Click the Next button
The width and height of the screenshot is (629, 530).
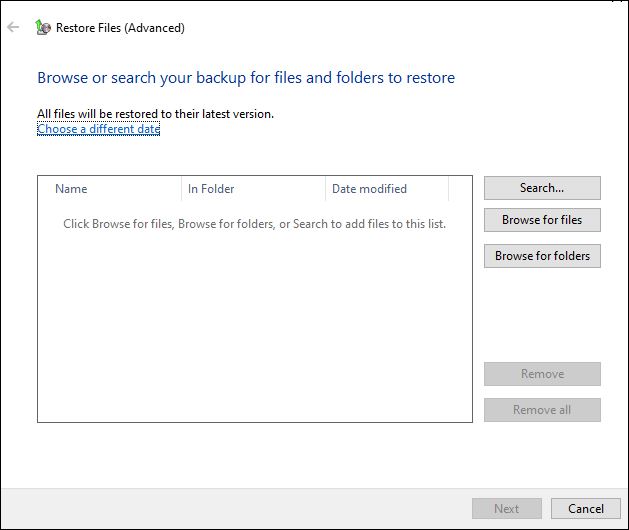[507, 509]
